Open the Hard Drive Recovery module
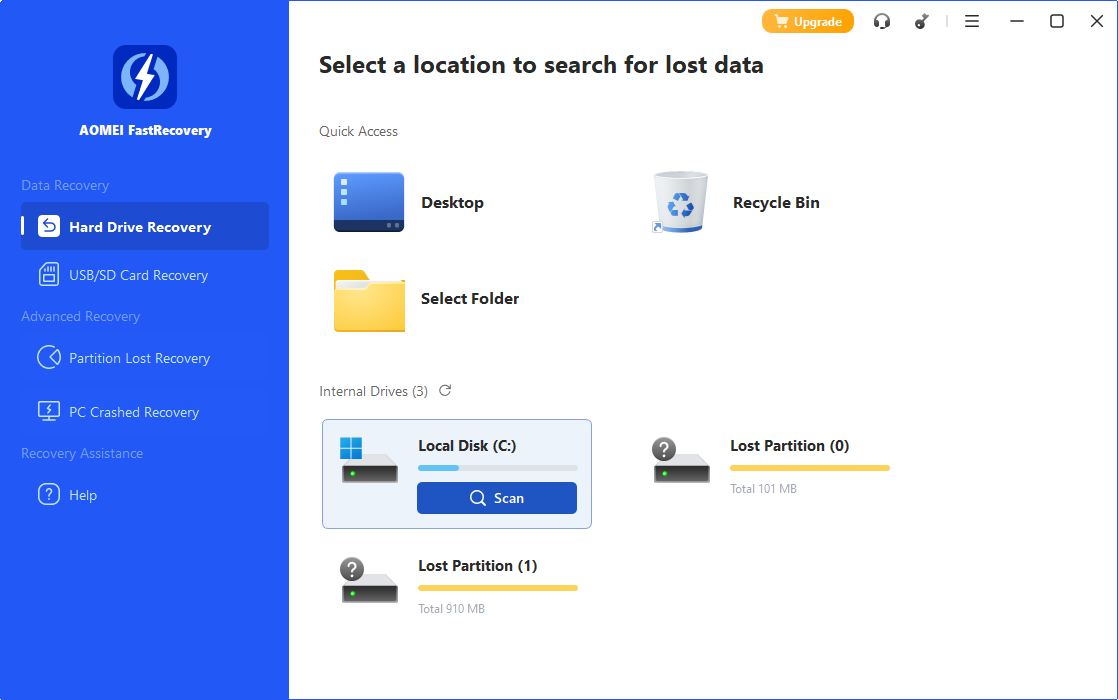This screenshot has width=1118, height=700. click(145, 226)
